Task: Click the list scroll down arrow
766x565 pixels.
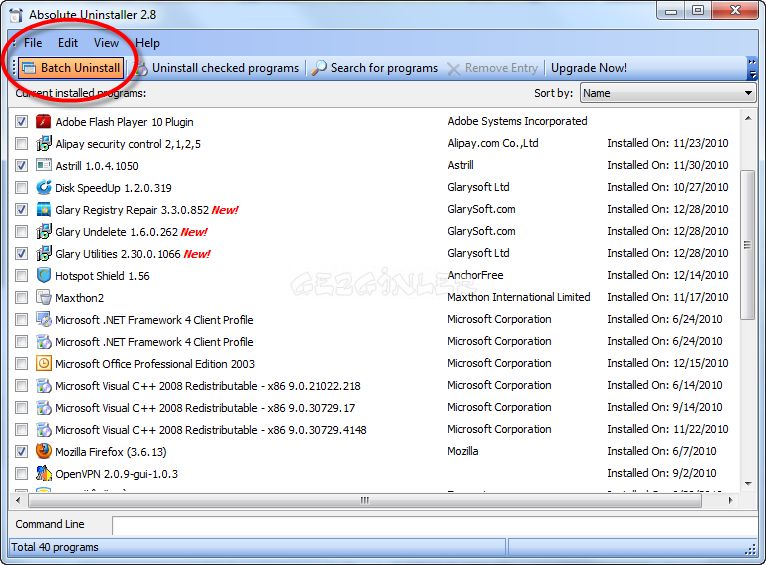Action: (x=748, y=484)
